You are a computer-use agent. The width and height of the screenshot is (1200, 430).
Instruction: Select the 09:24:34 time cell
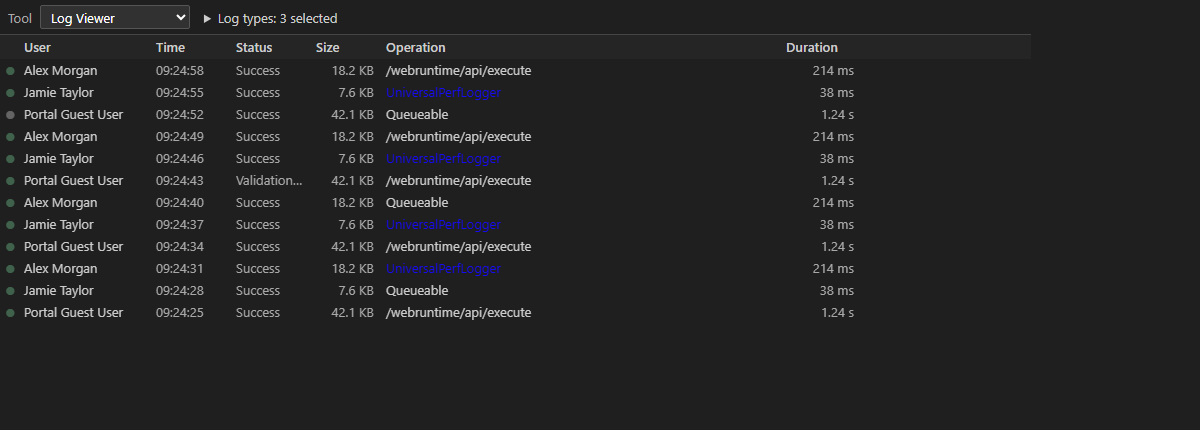click(x=180, y=247)
